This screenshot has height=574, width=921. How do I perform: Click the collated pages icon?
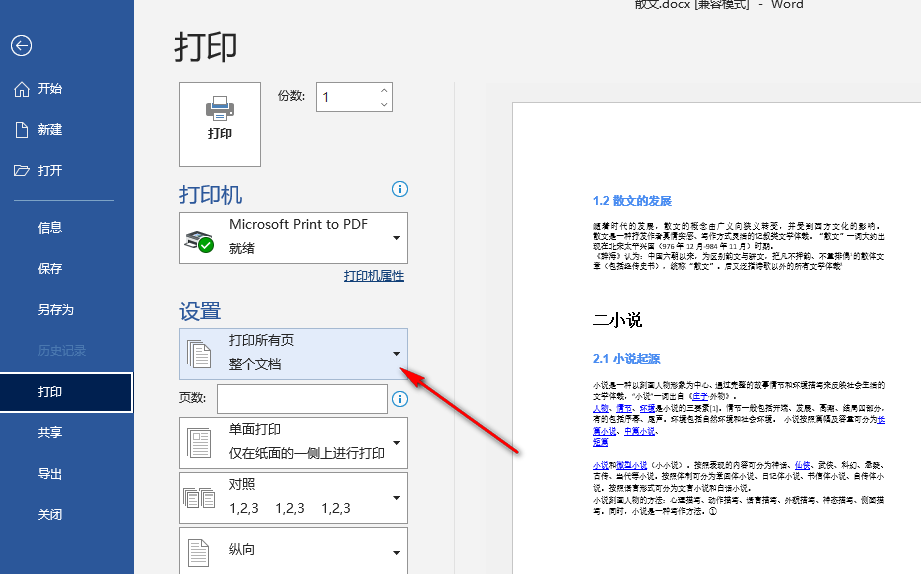[199, 498]
